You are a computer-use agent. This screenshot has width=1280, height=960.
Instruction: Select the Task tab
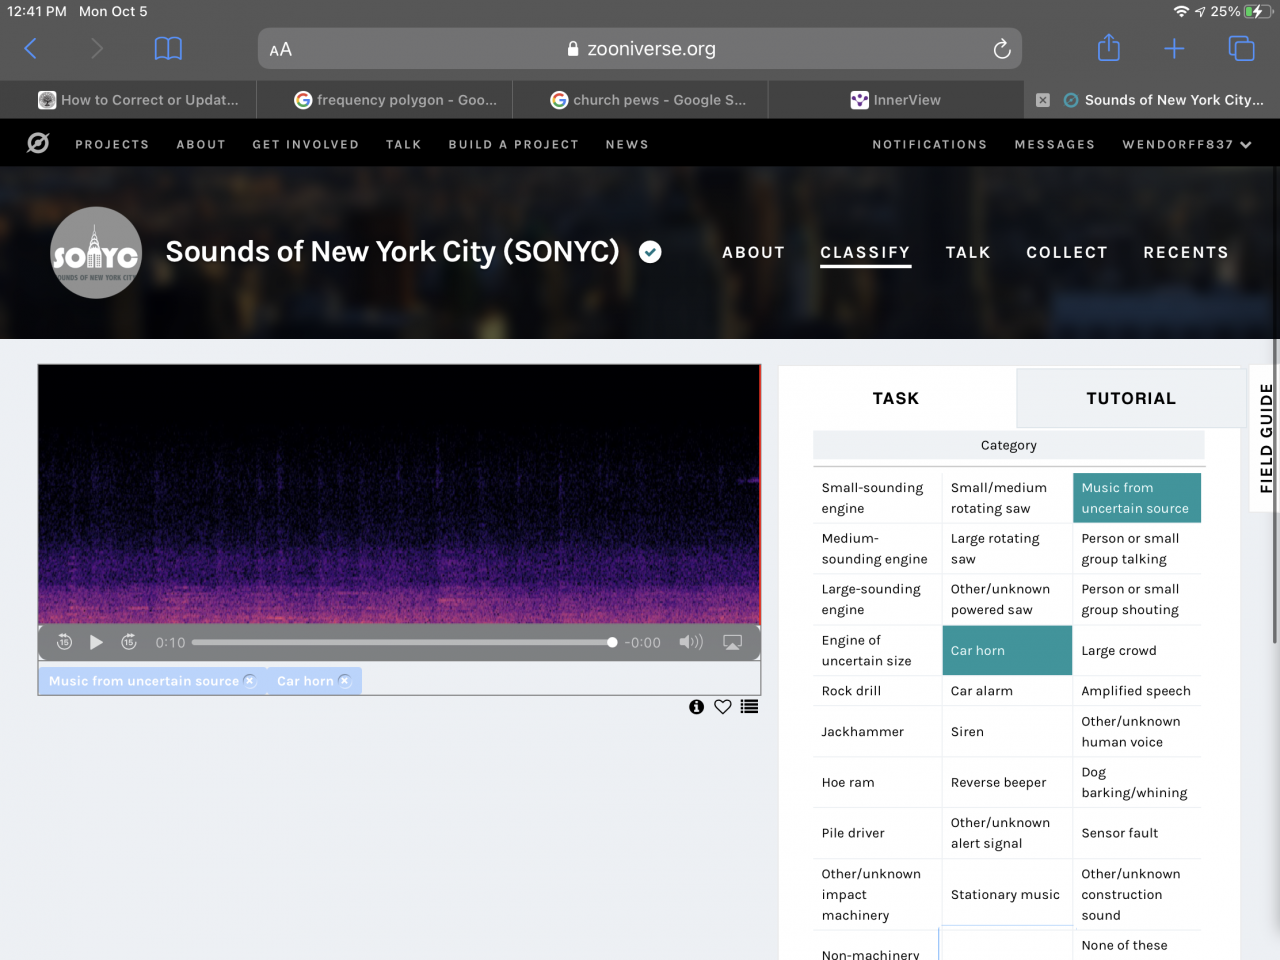896,398
